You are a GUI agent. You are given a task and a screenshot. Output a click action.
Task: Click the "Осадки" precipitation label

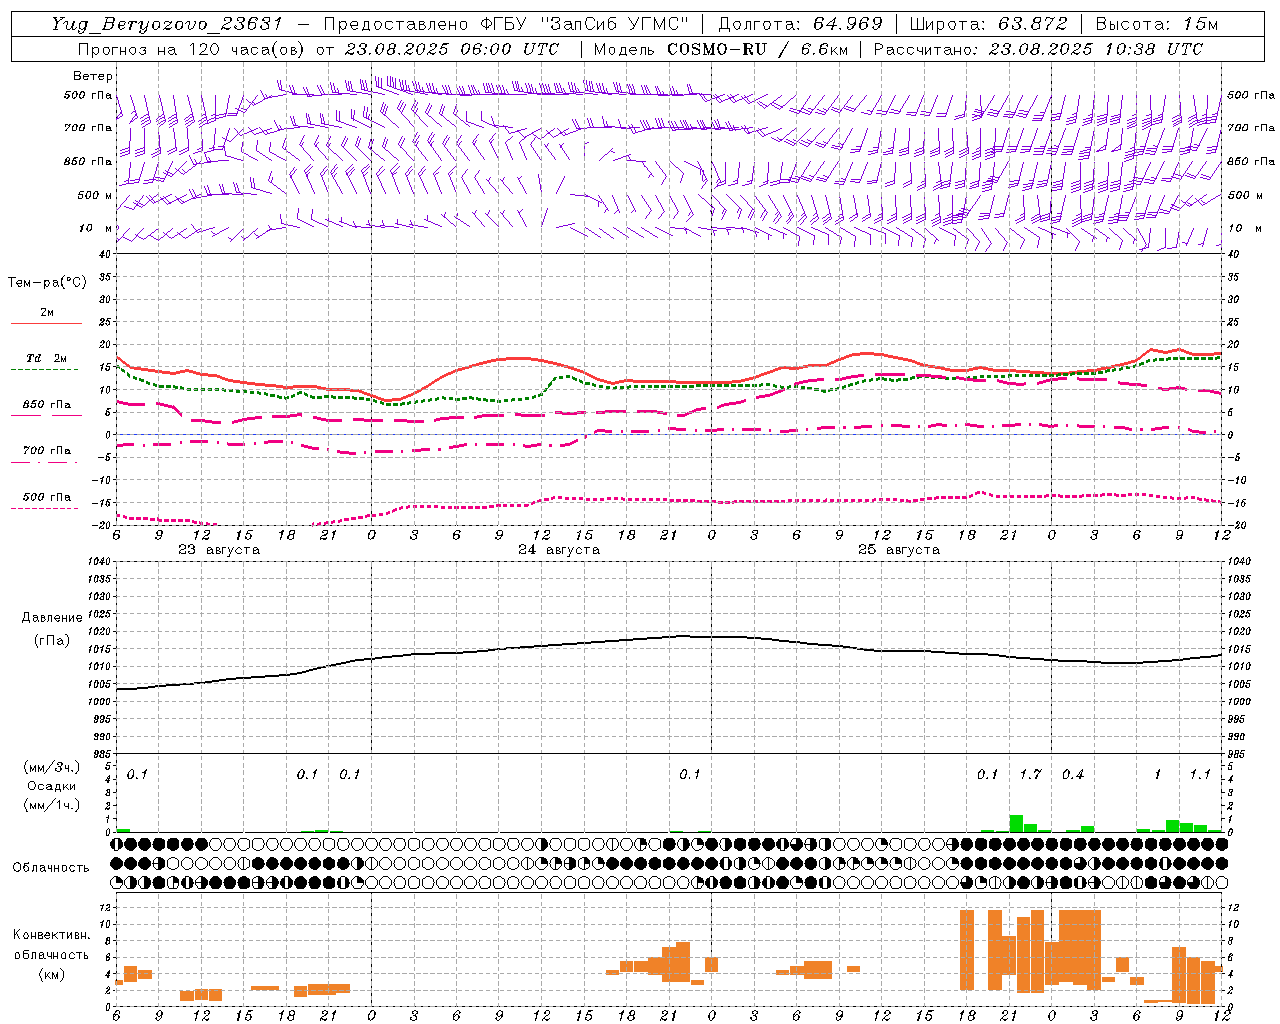pos(51,786)
